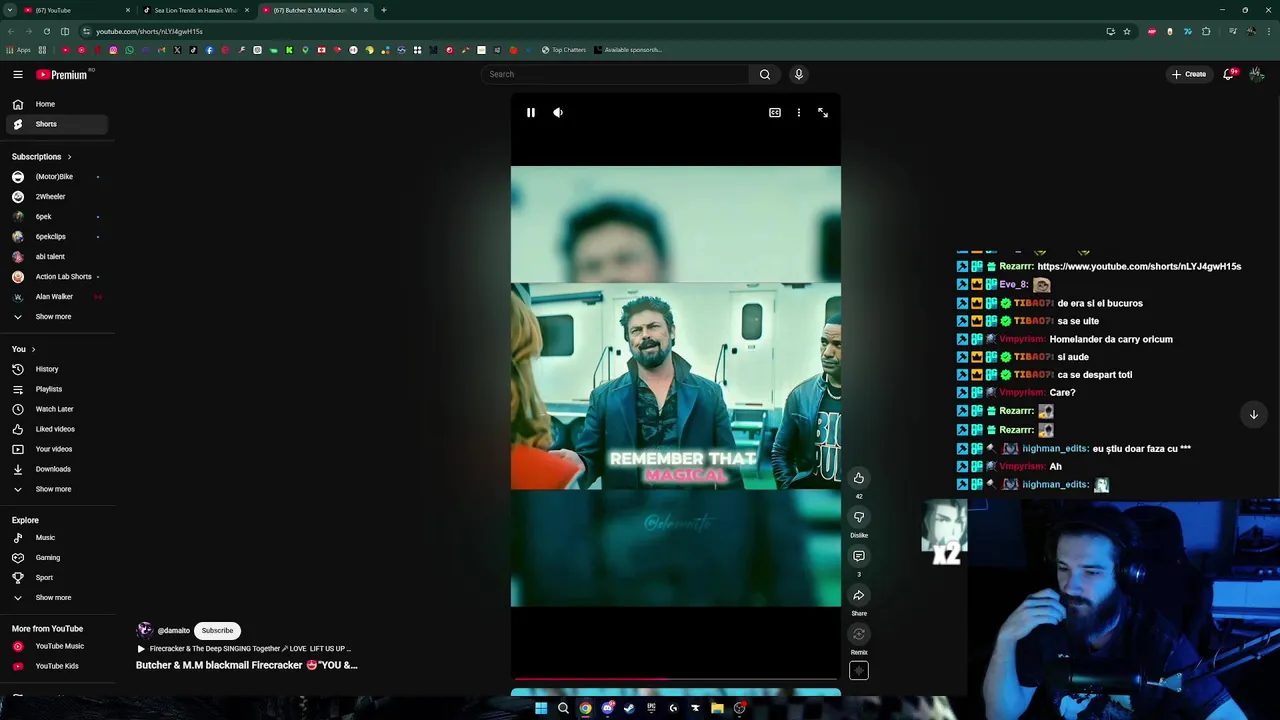Open Sport under Explore
This screenshot has height=720, width=1280.
pyautogui.click(x=57, y=578)
